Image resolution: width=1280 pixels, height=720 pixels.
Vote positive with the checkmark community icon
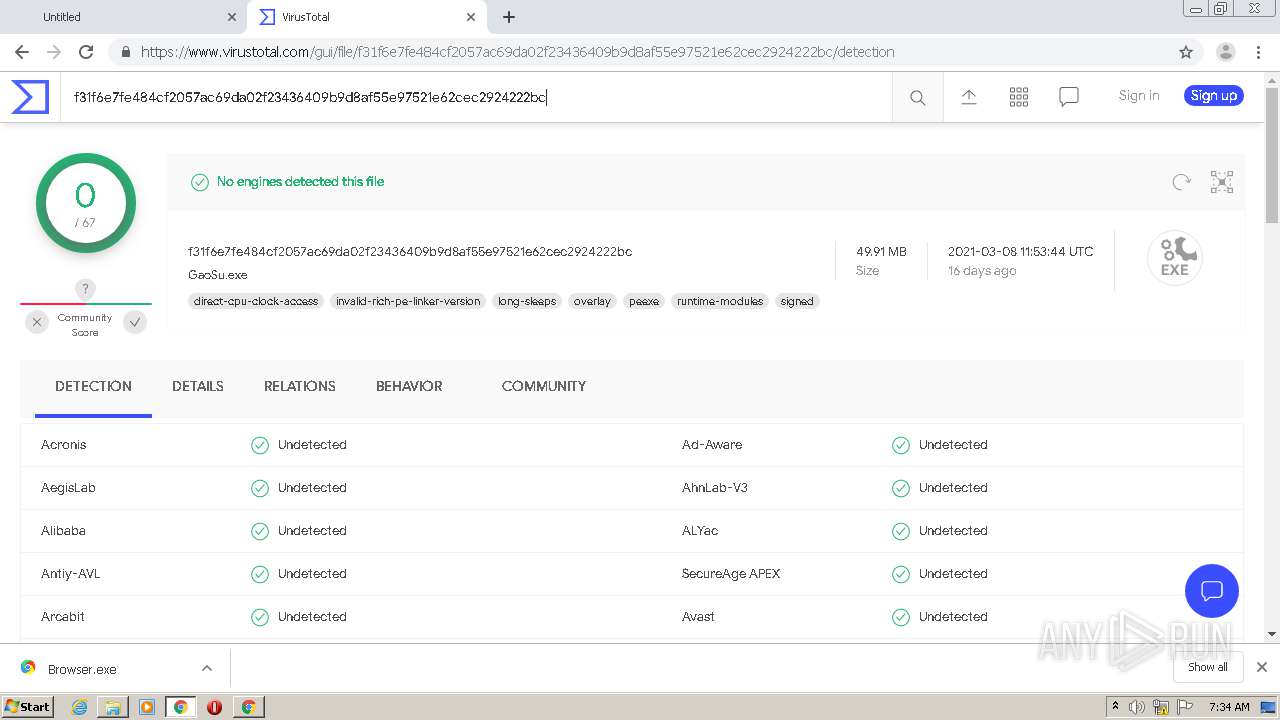point(135,322)
